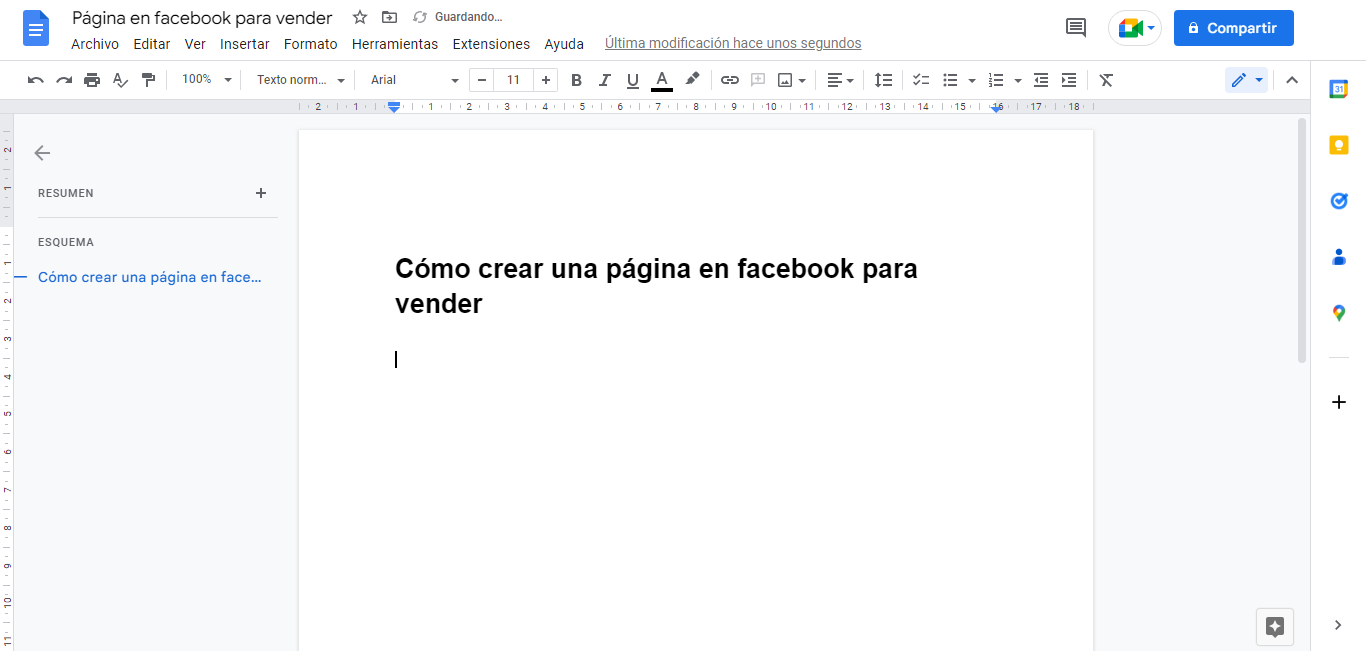Open line and paragraph spacing options
The image size is (1366, 651).
tap(884, 80)
